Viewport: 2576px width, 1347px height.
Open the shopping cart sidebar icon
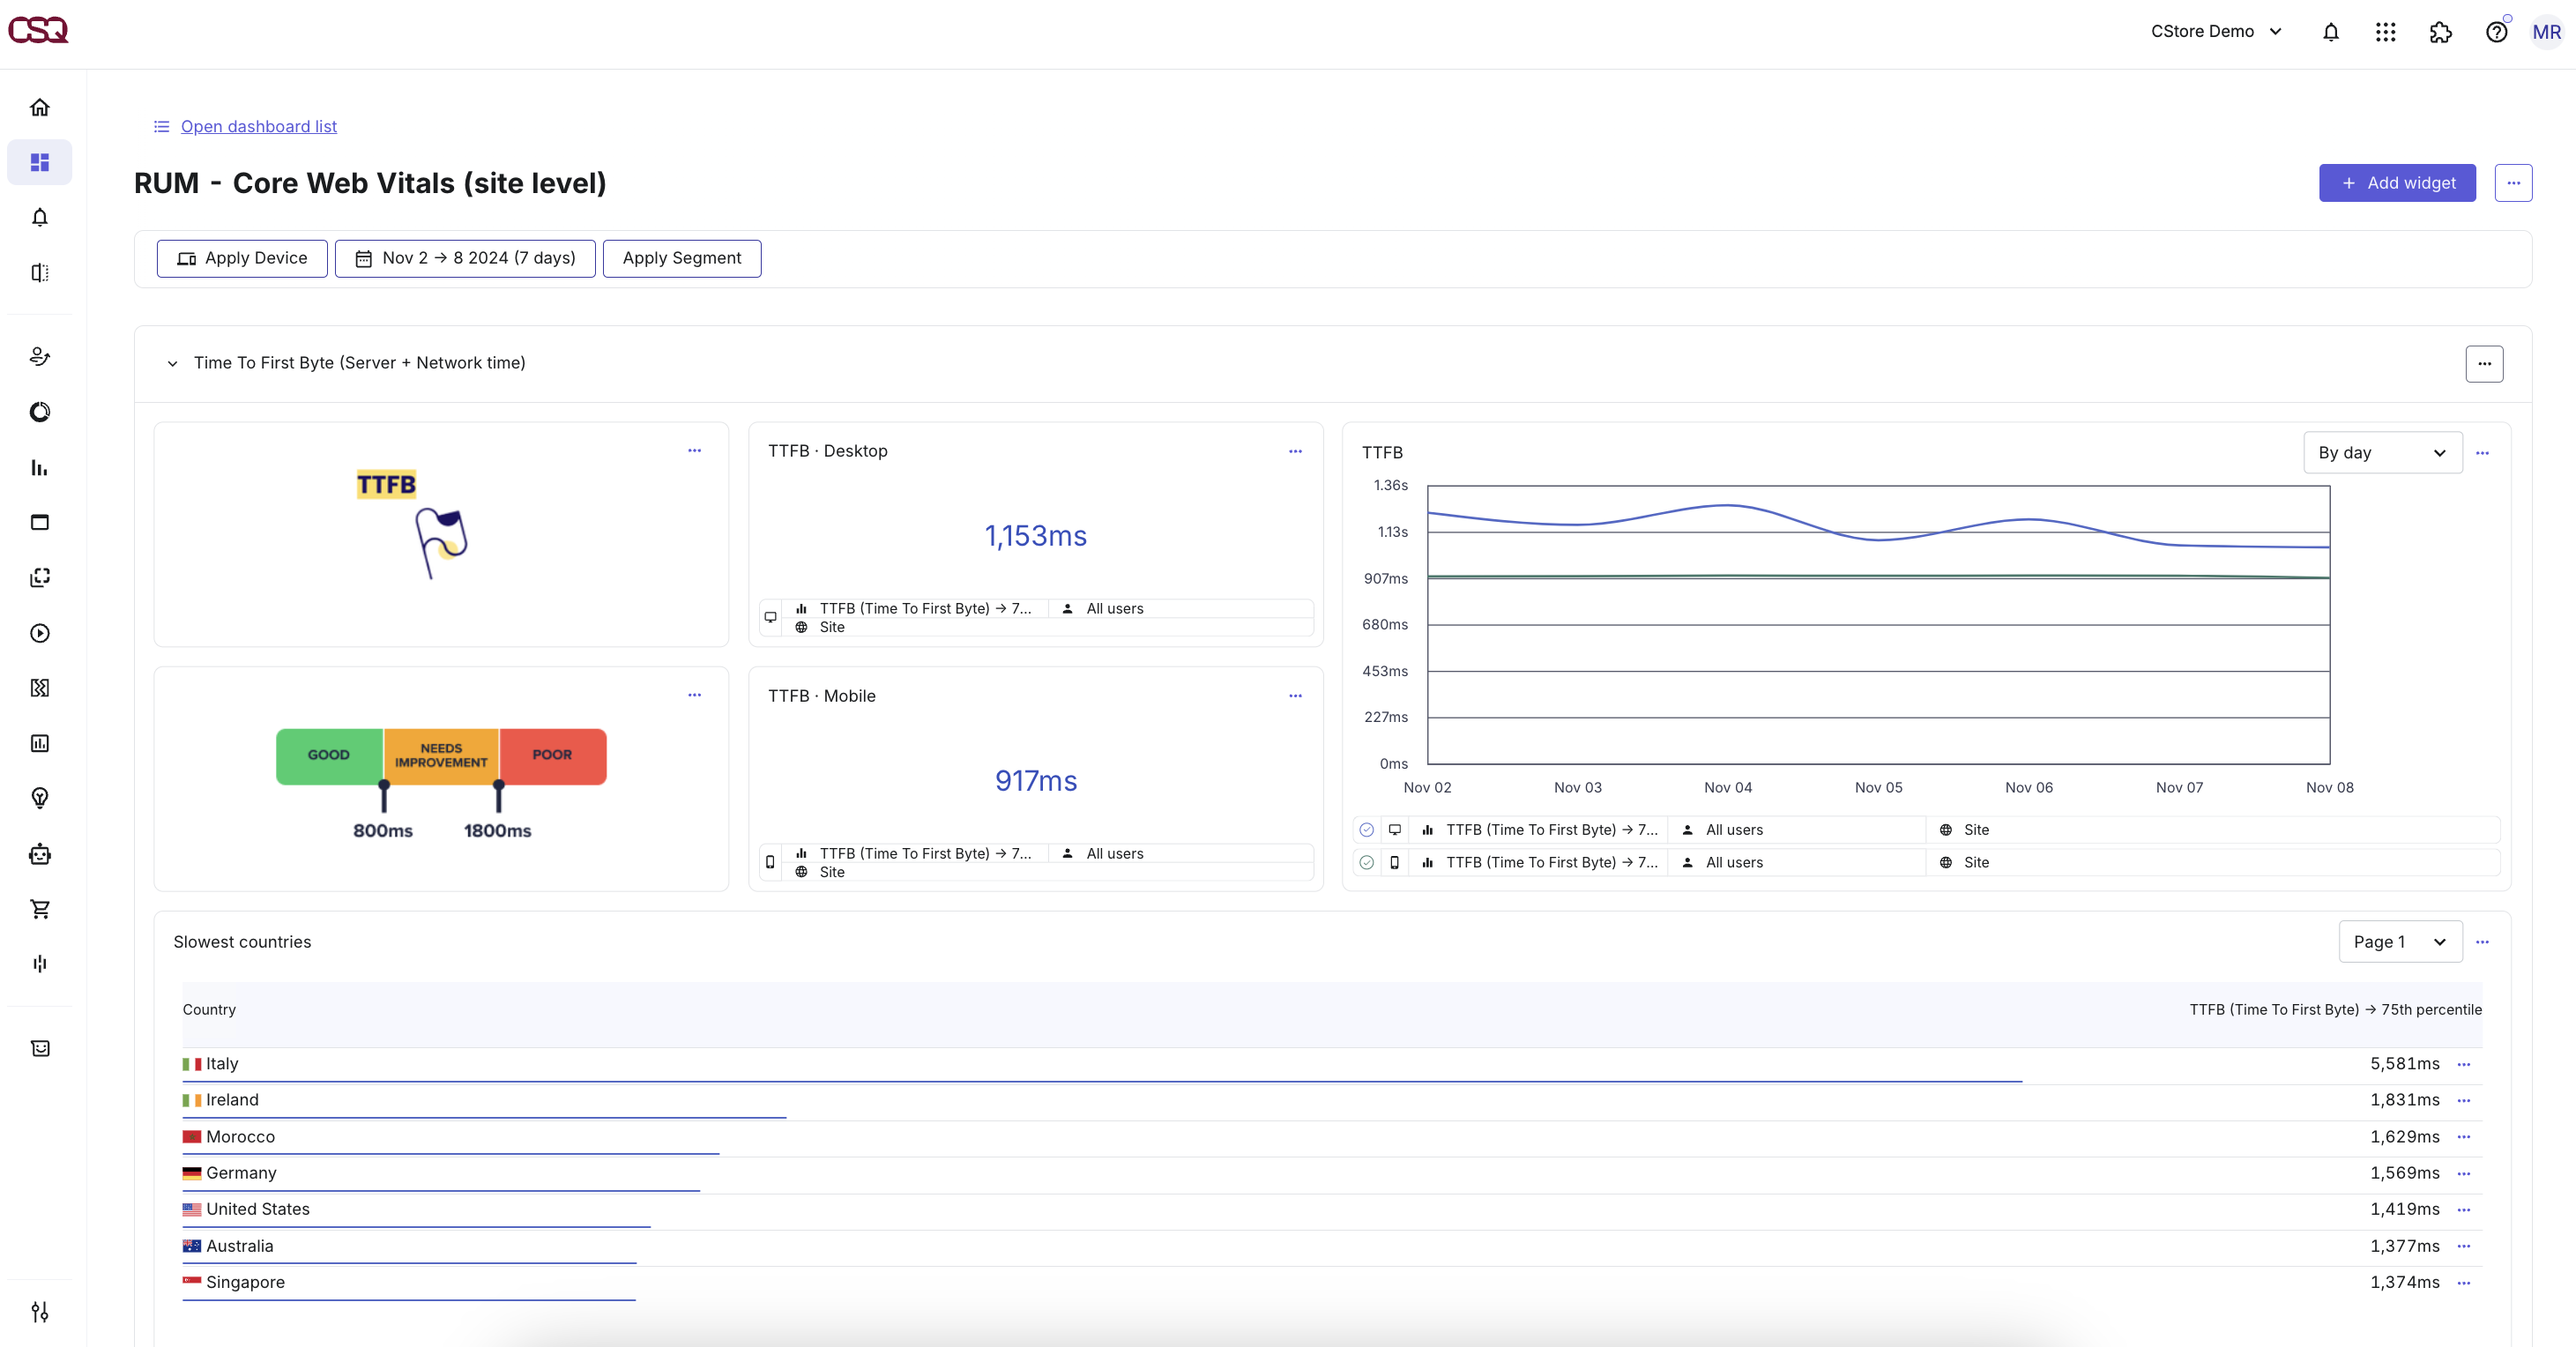(x=40, y=909)
